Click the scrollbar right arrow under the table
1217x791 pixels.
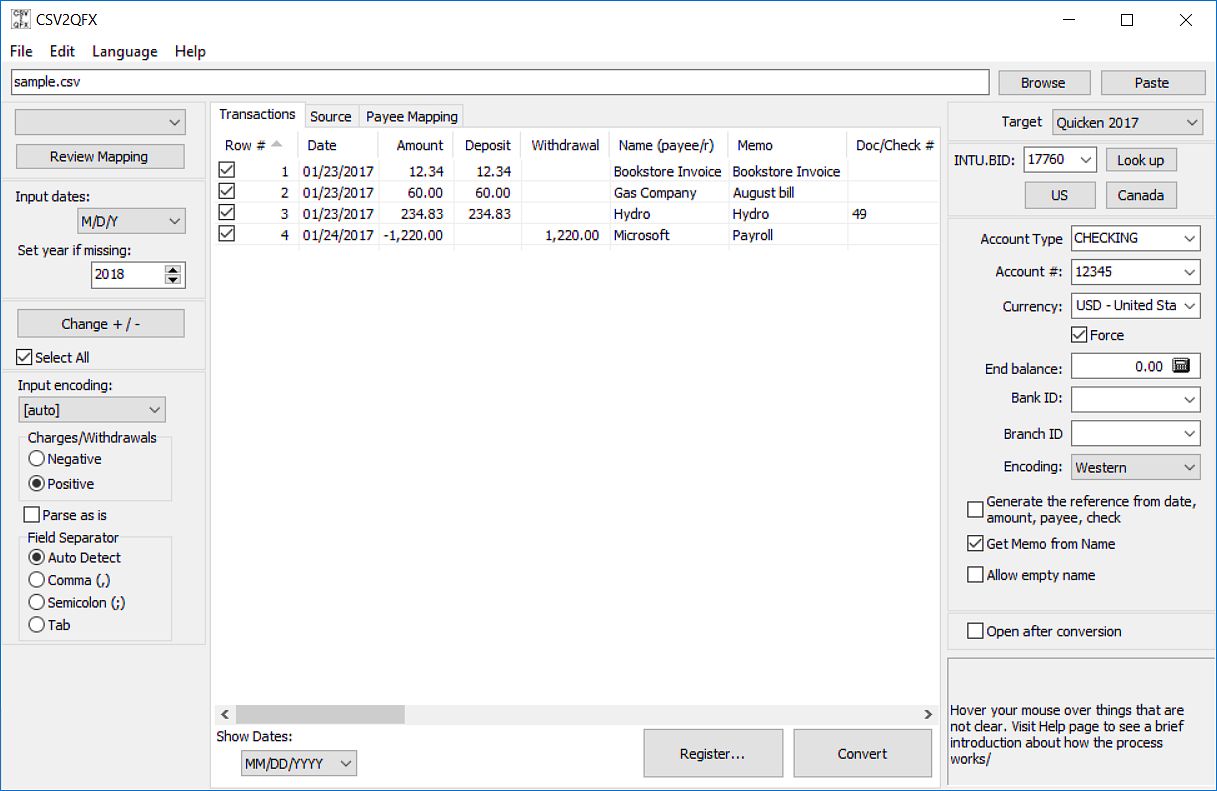(x=928, y=714)
